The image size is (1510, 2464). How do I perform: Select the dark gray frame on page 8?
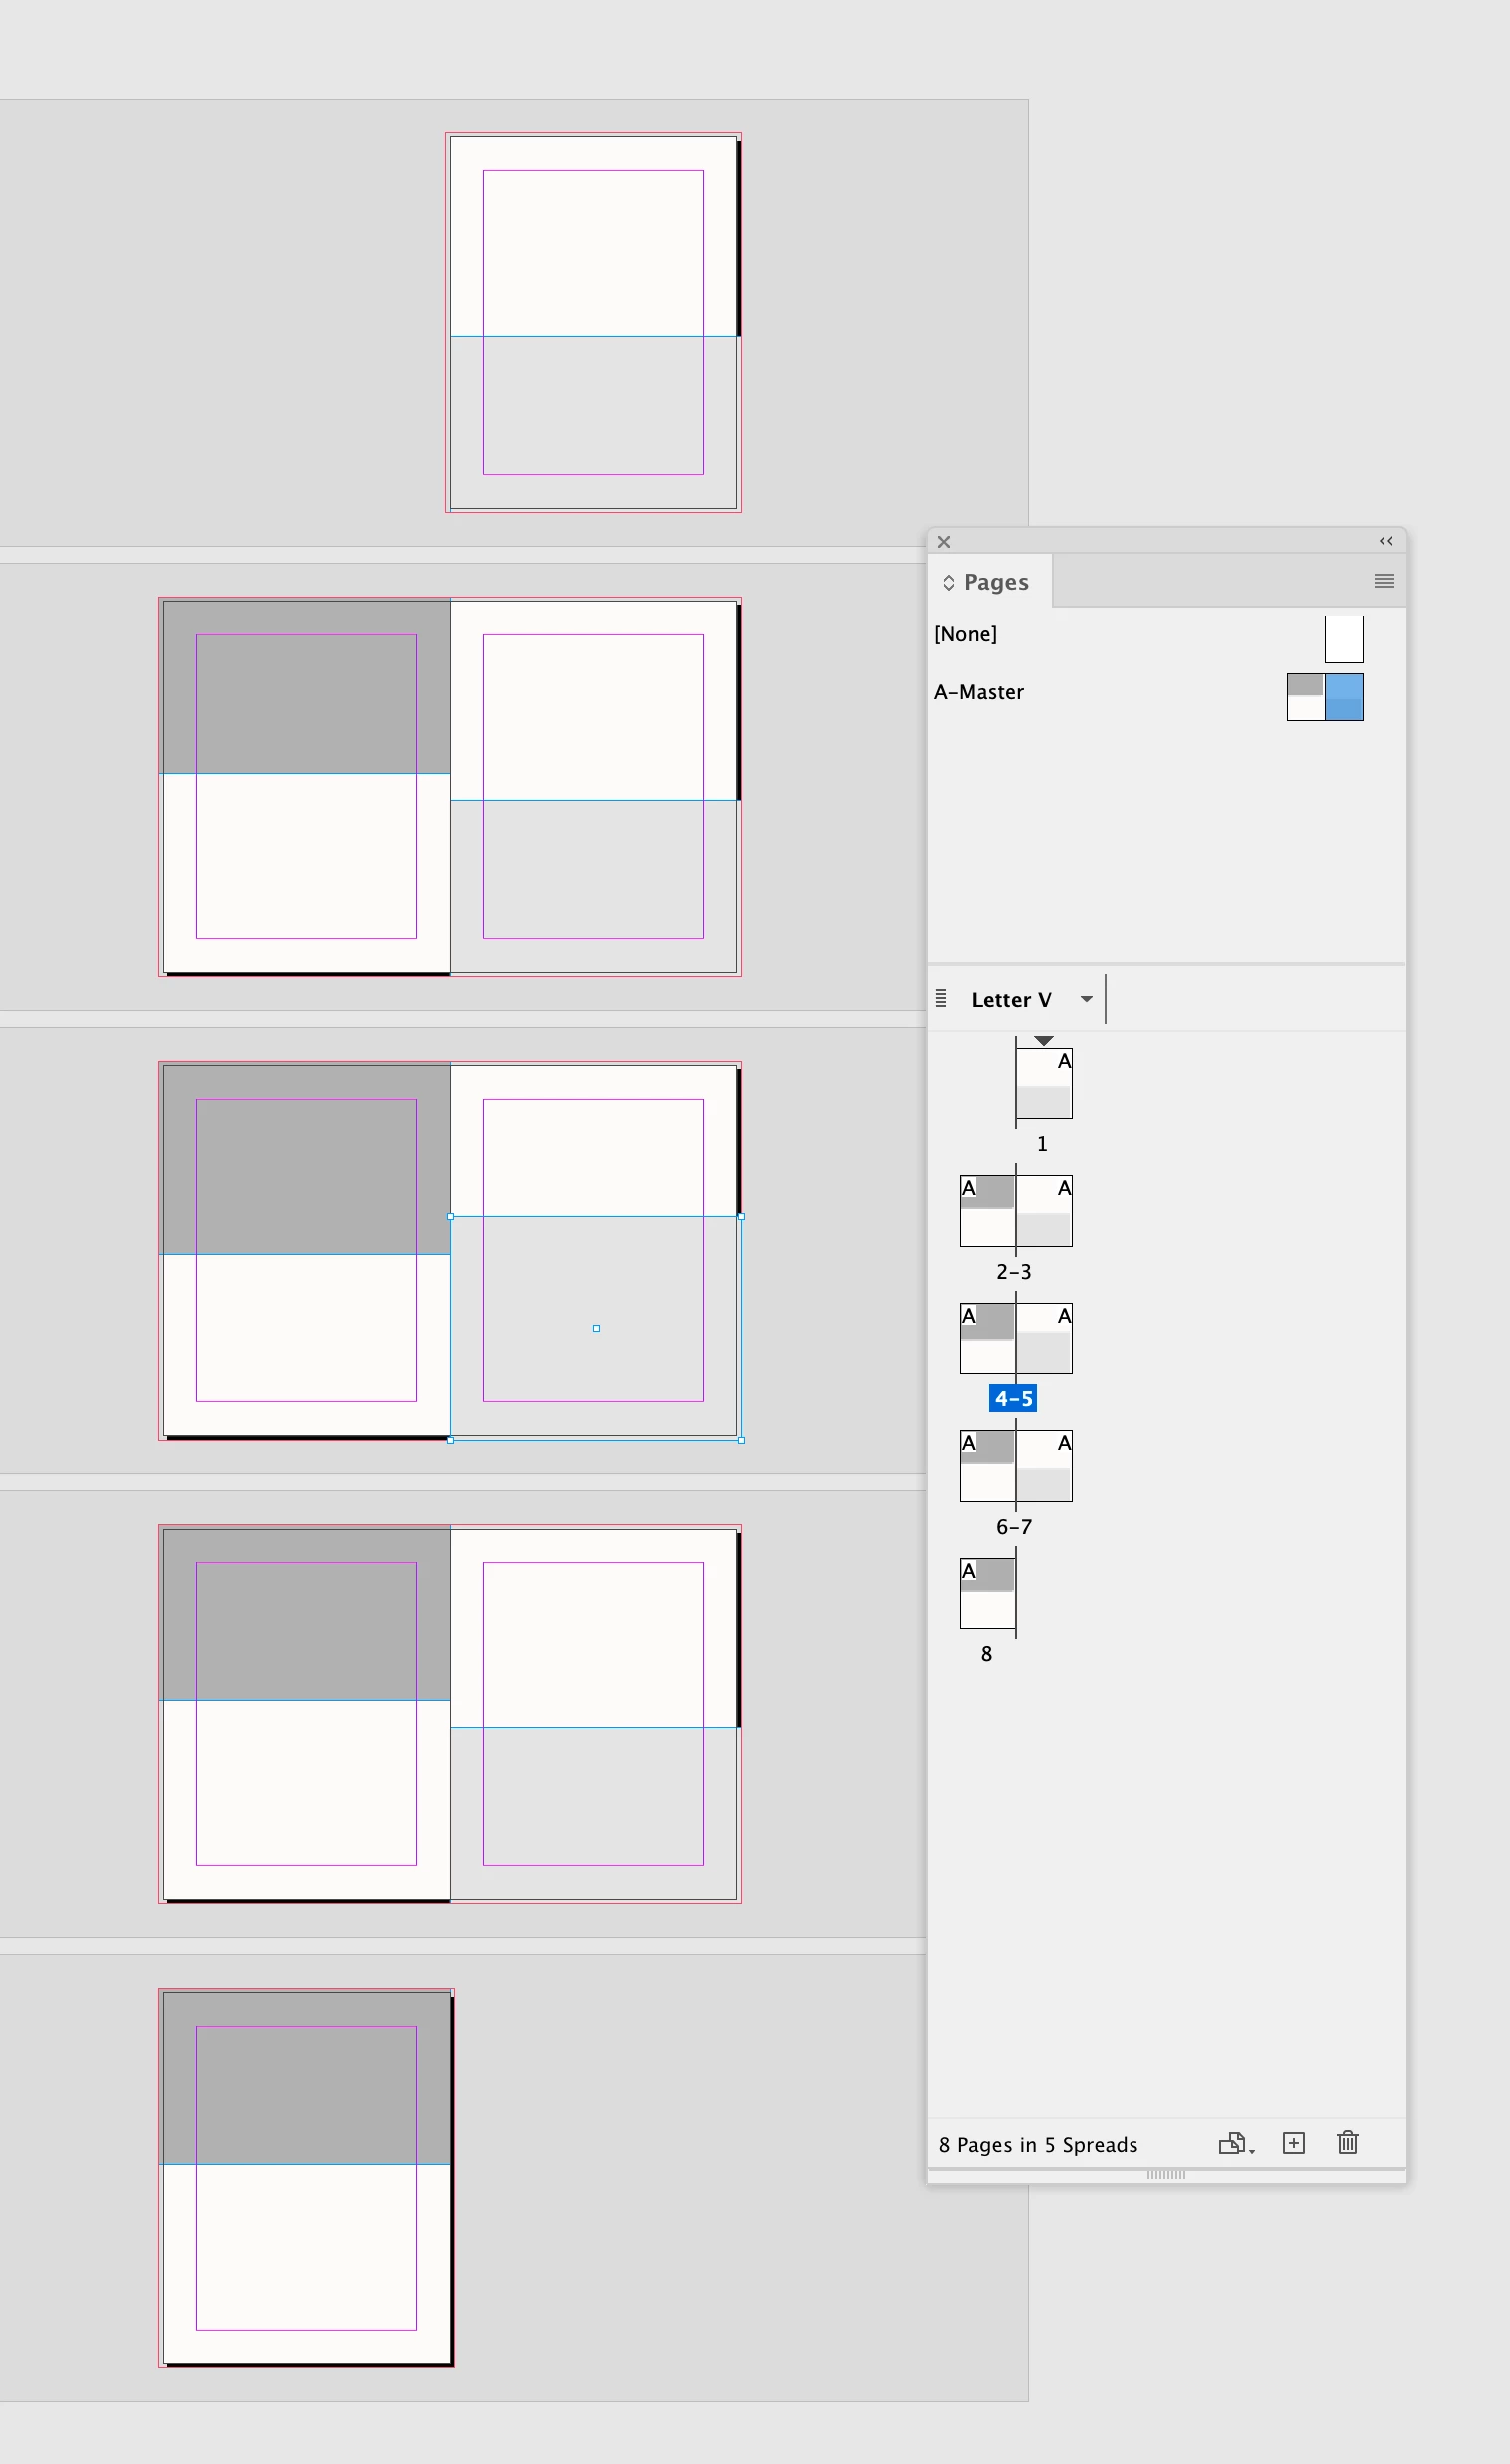click(x=306, y=2077)
